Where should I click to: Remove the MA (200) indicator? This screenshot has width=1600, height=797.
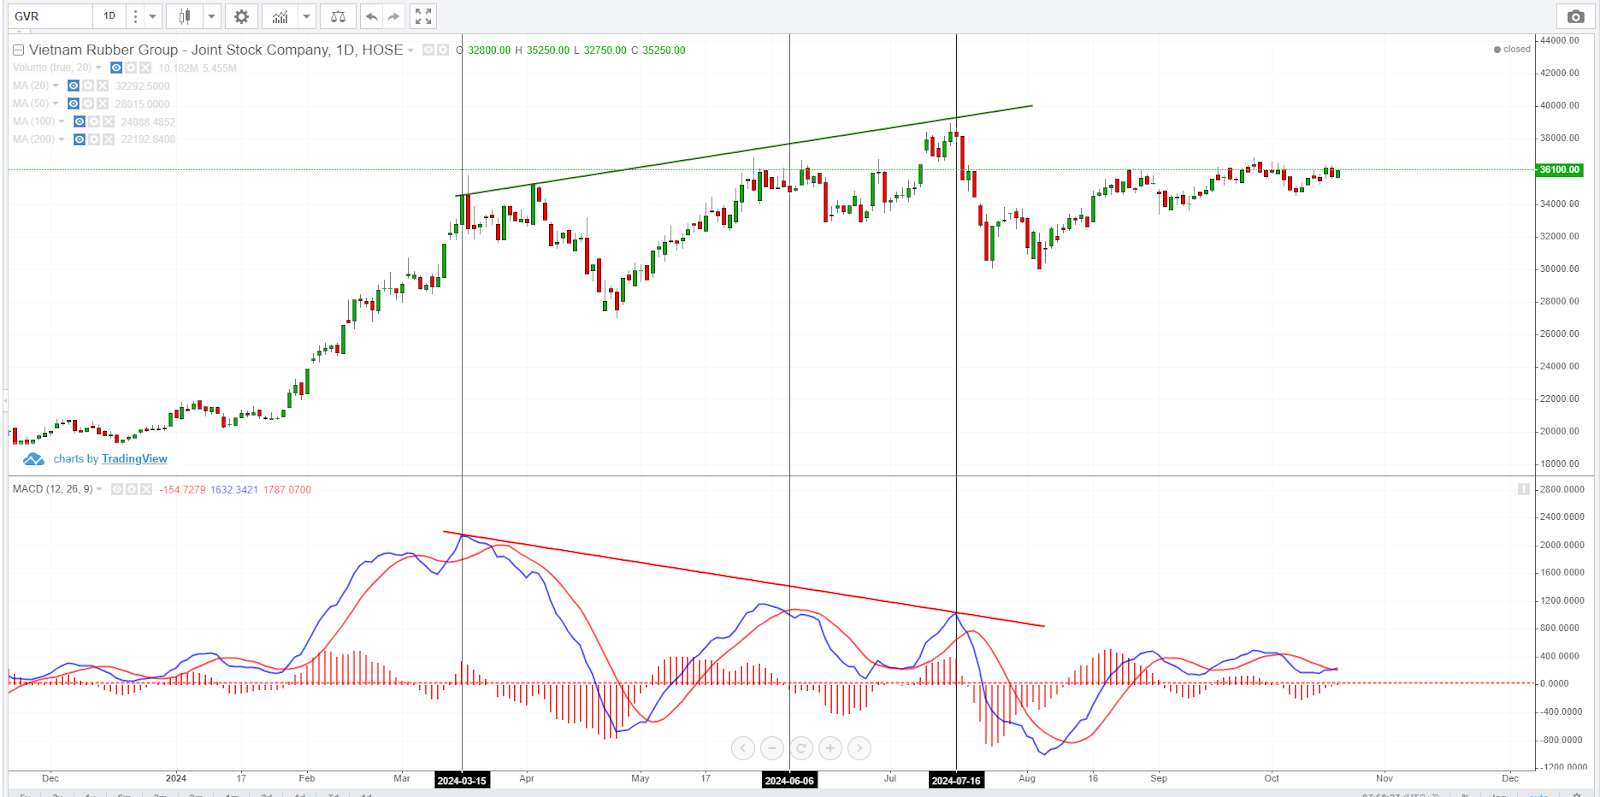(108, 140)
